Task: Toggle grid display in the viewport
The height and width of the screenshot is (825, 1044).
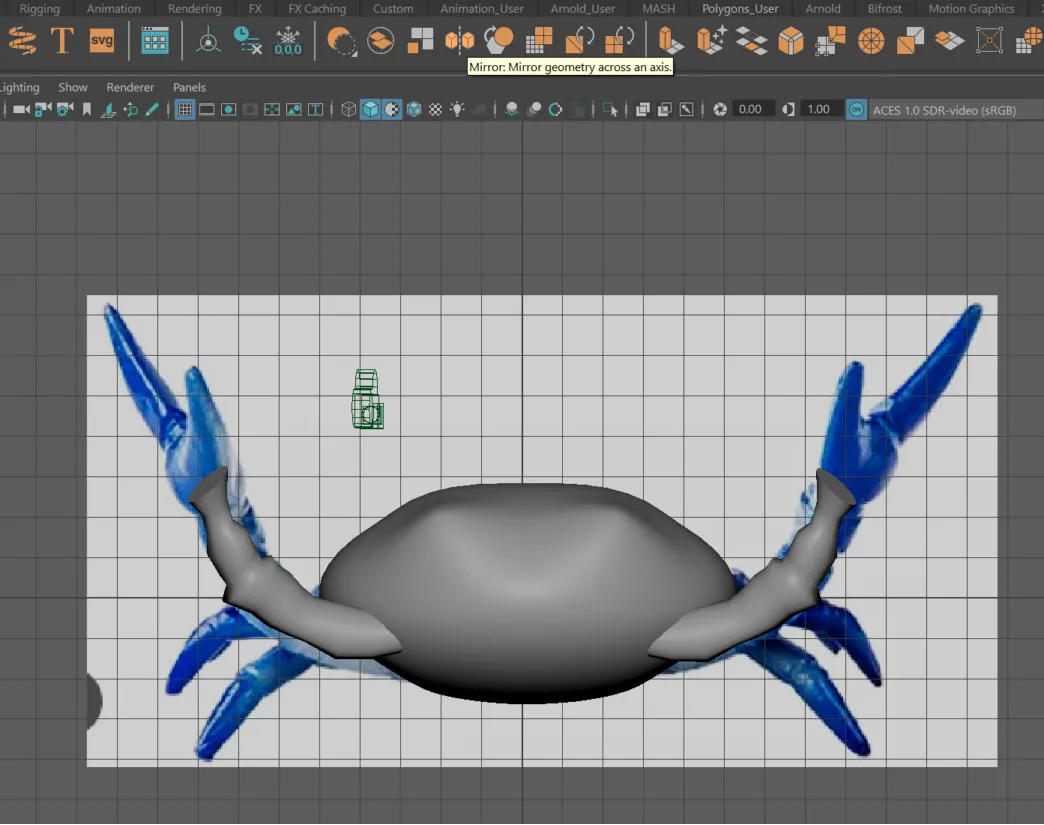Action: [185, 110]
